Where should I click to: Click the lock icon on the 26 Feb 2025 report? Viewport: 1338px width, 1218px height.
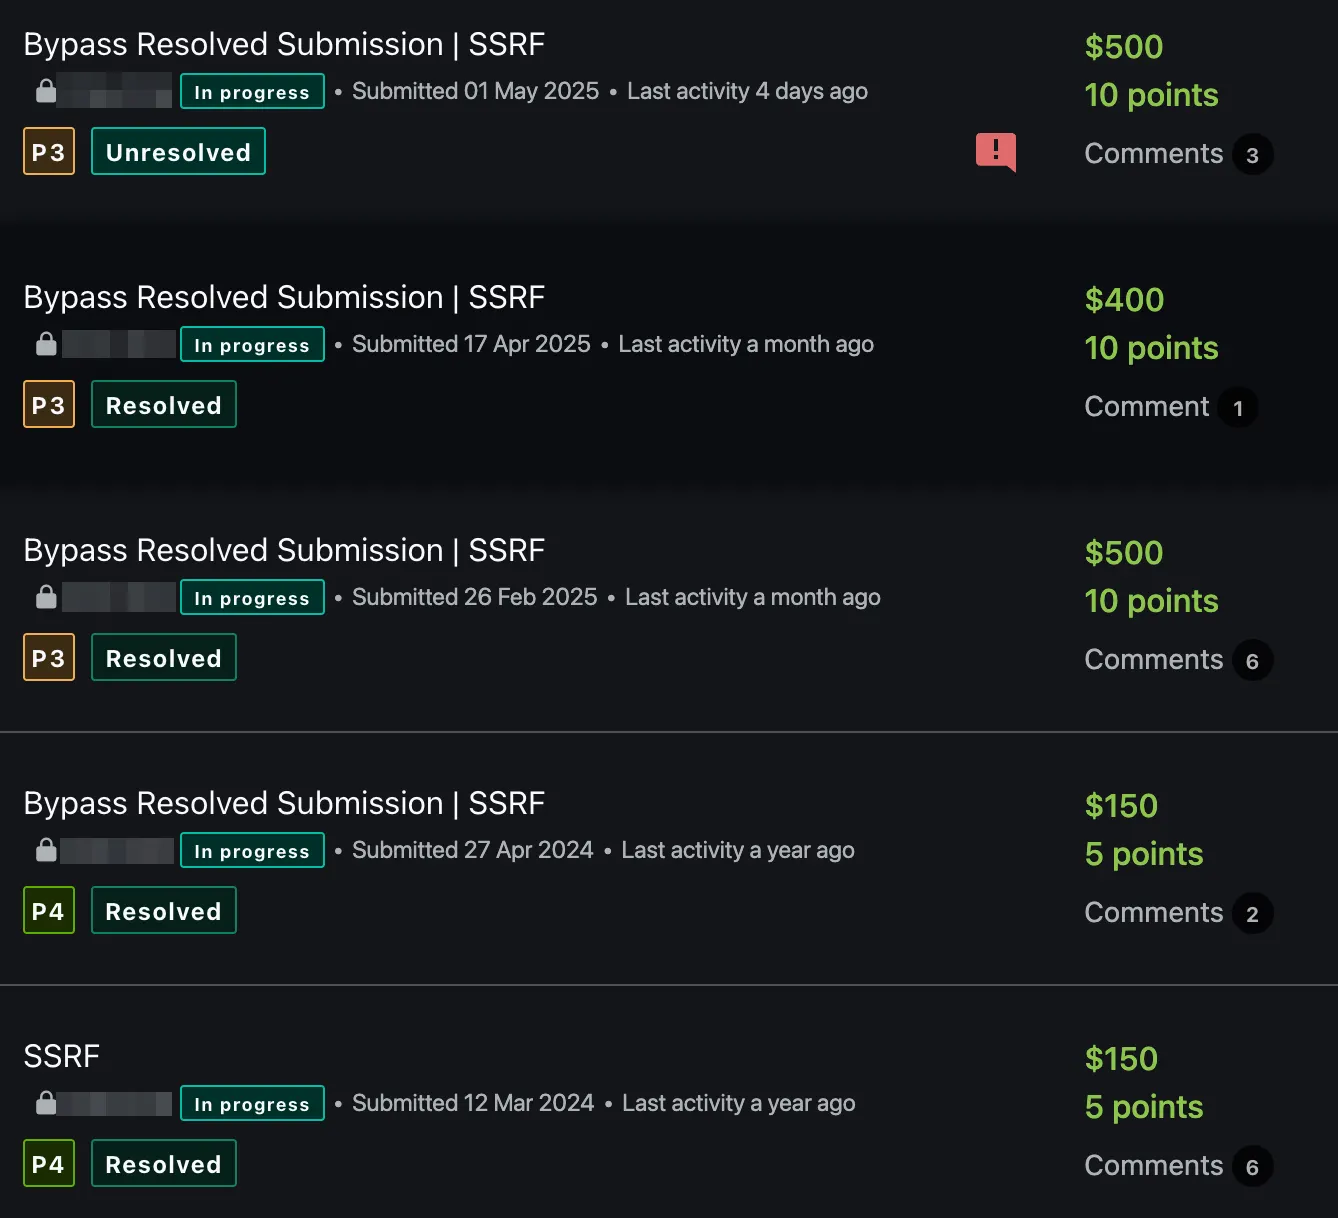[45, 597]
